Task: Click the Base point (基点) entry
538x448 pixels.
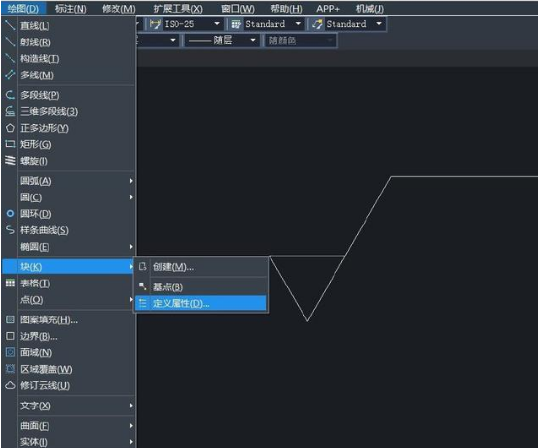Action: [x=201, y=286]
